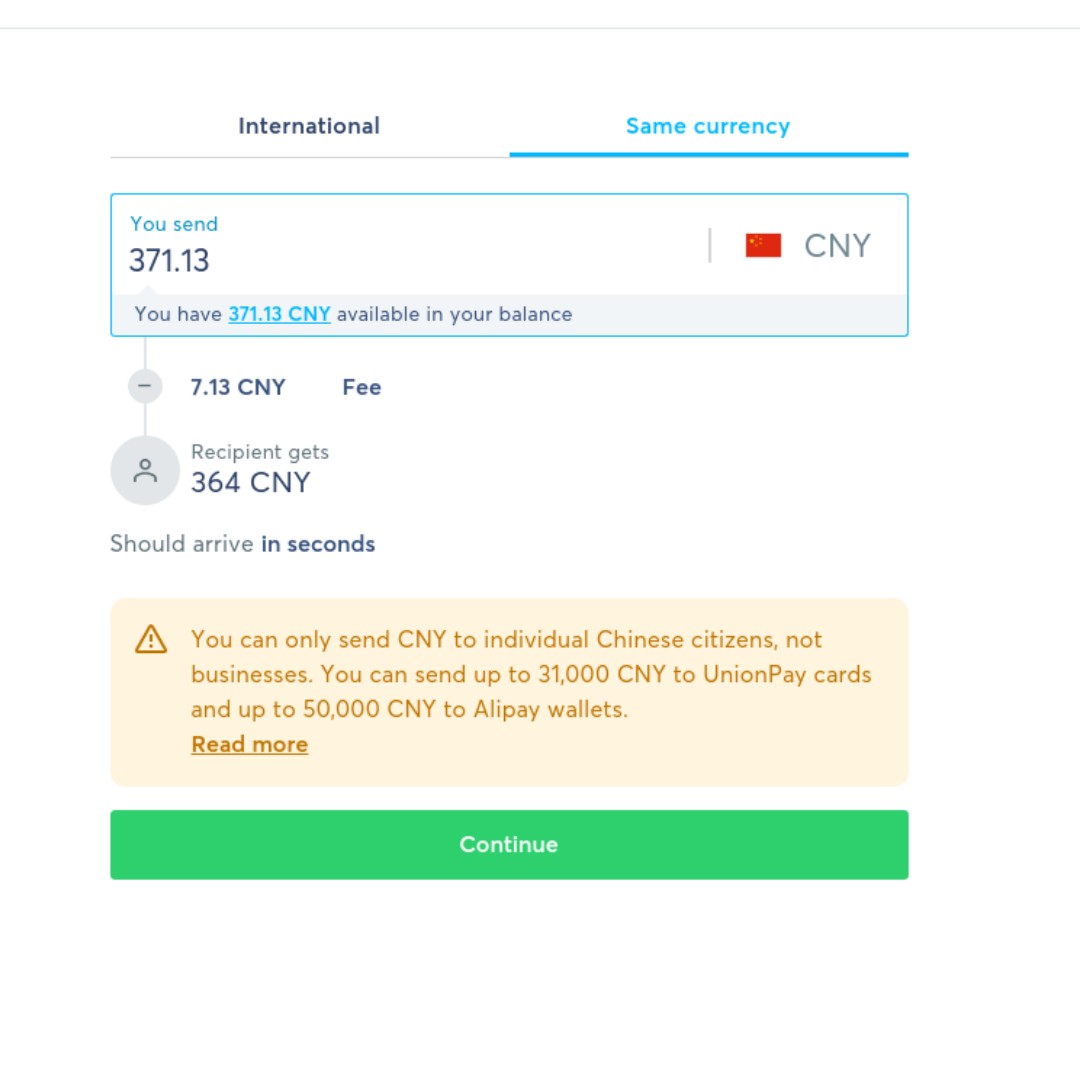Viewport: 1080px width, 1080px height.
Task: Click the available in your balance text
Action: point(454,314)
